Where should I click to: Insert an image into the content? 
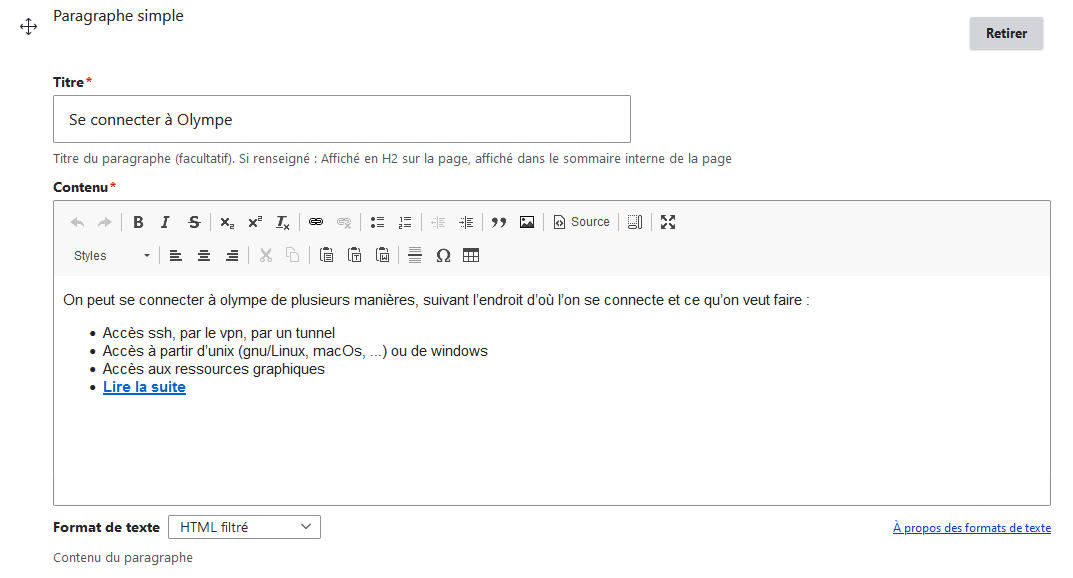point(527,222)
